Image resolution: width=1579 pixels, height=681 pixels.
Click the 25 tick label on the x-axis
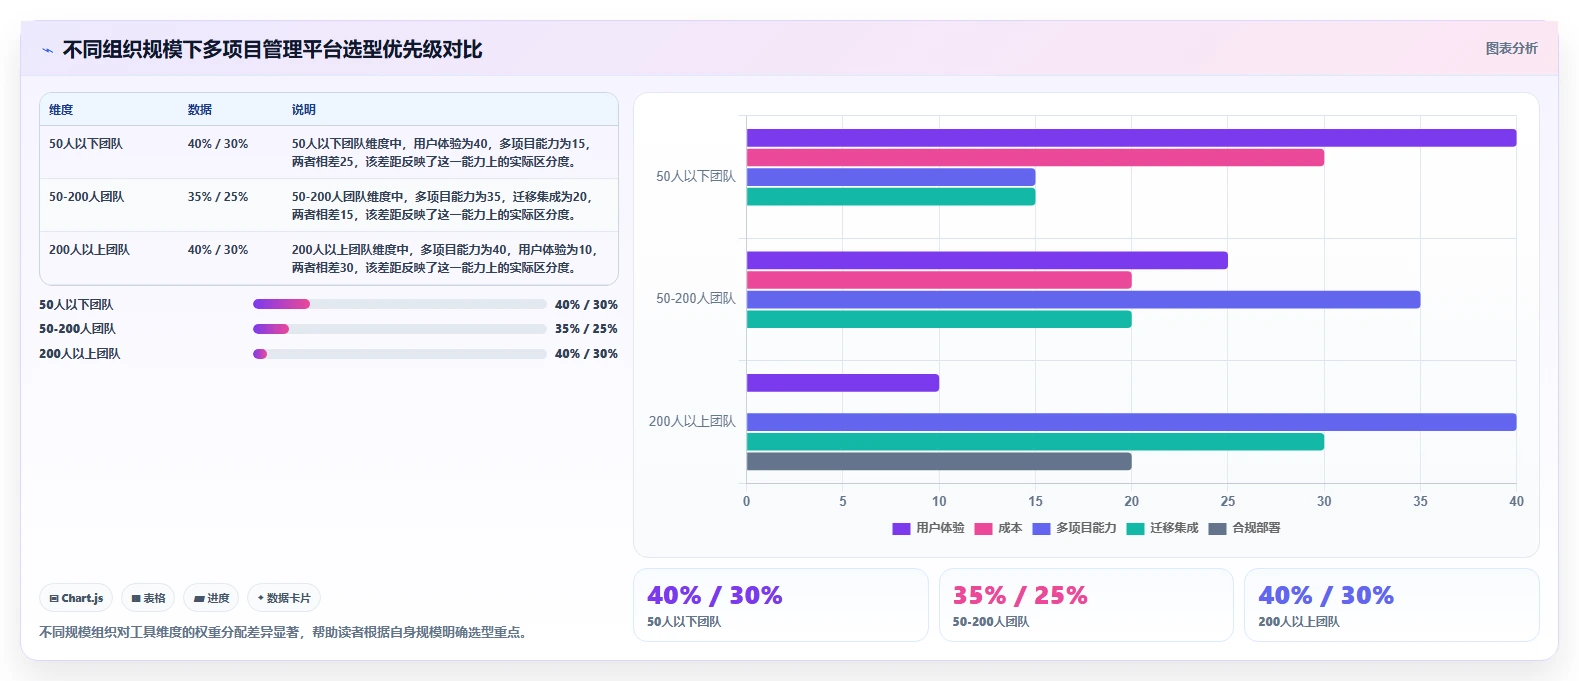(1228, 502)
